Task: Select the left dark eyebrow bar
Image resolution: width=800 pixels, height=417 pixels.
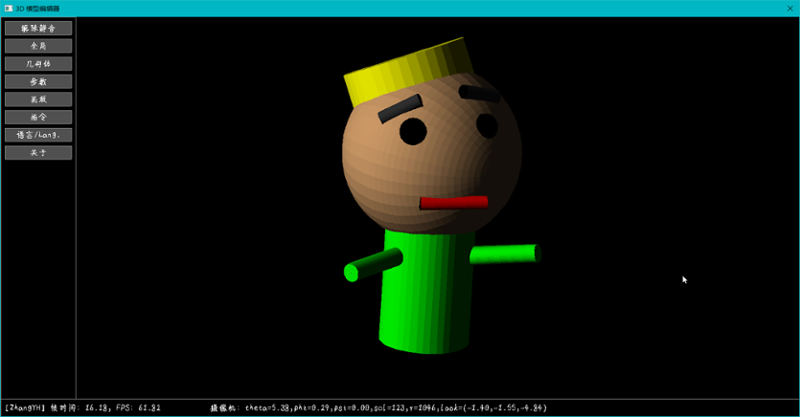Action: coord(401,109)
